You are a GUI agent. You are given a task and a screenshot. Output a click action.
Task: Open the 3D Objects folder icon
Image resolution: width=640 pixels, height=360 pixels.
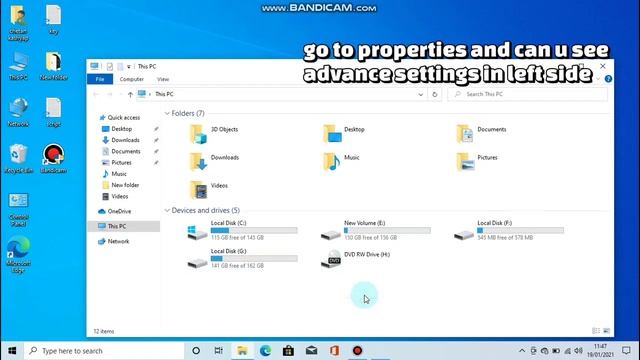pos(198,134)
